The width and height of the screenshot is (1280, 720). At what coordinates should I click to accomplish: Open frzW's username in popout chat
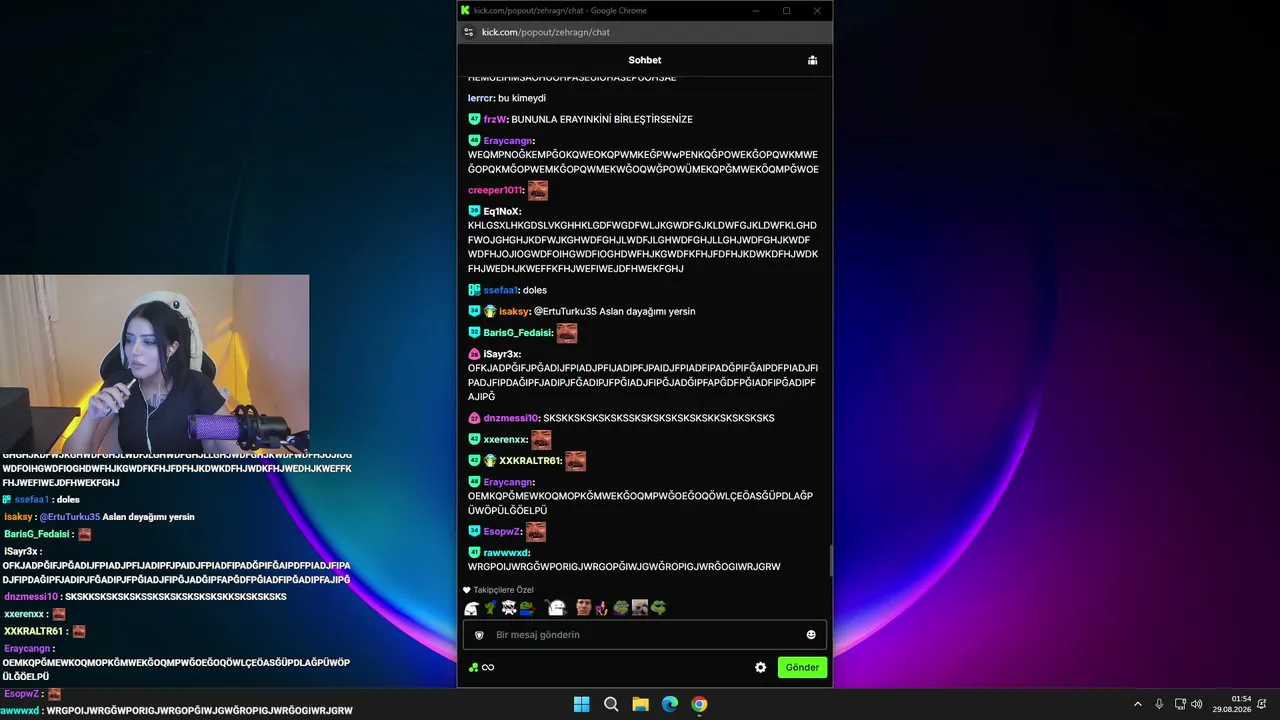click(495, 119)
